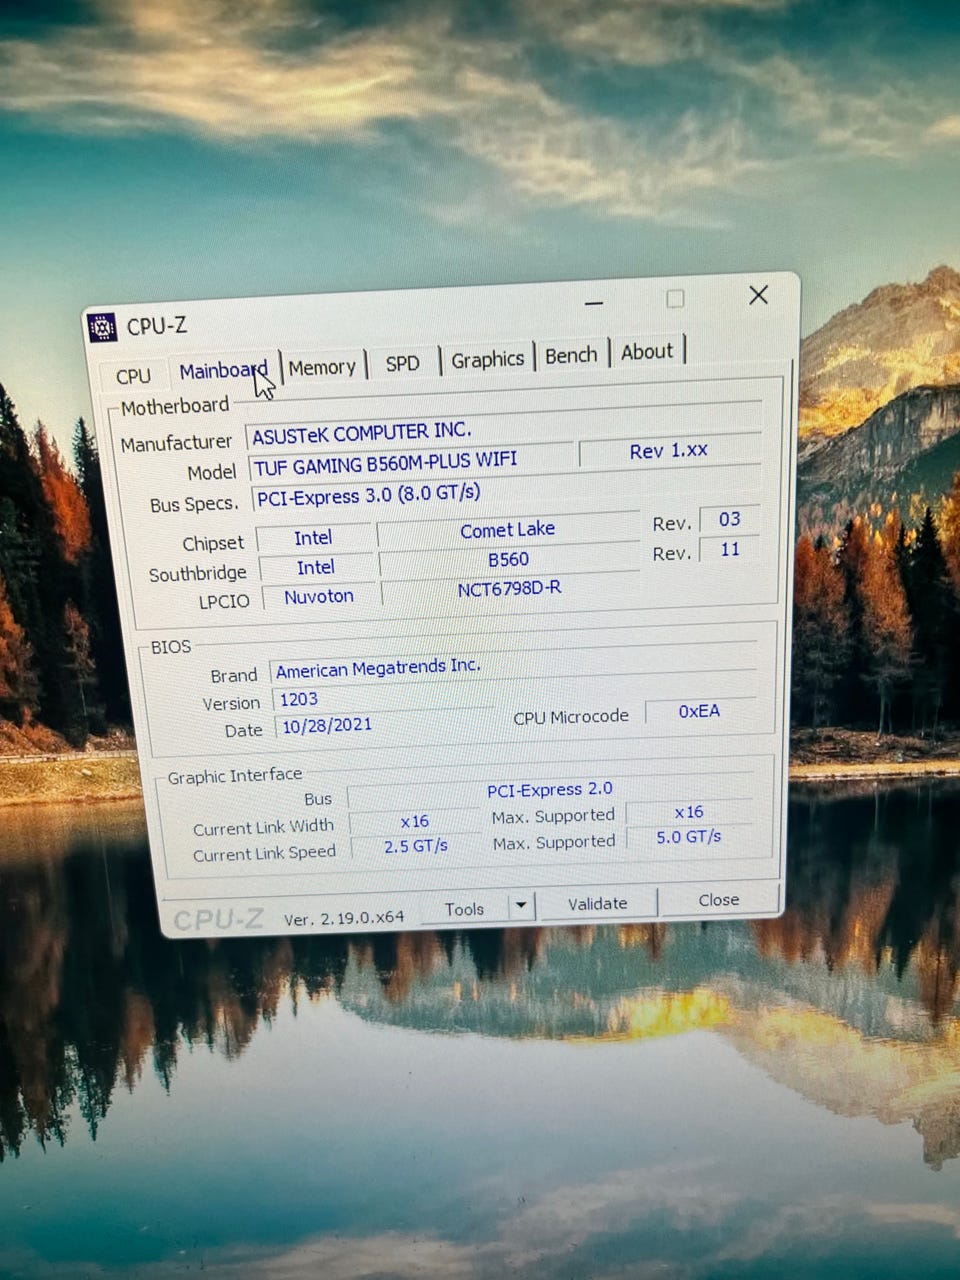Click the Max. Supported x16 link width value

688,812
